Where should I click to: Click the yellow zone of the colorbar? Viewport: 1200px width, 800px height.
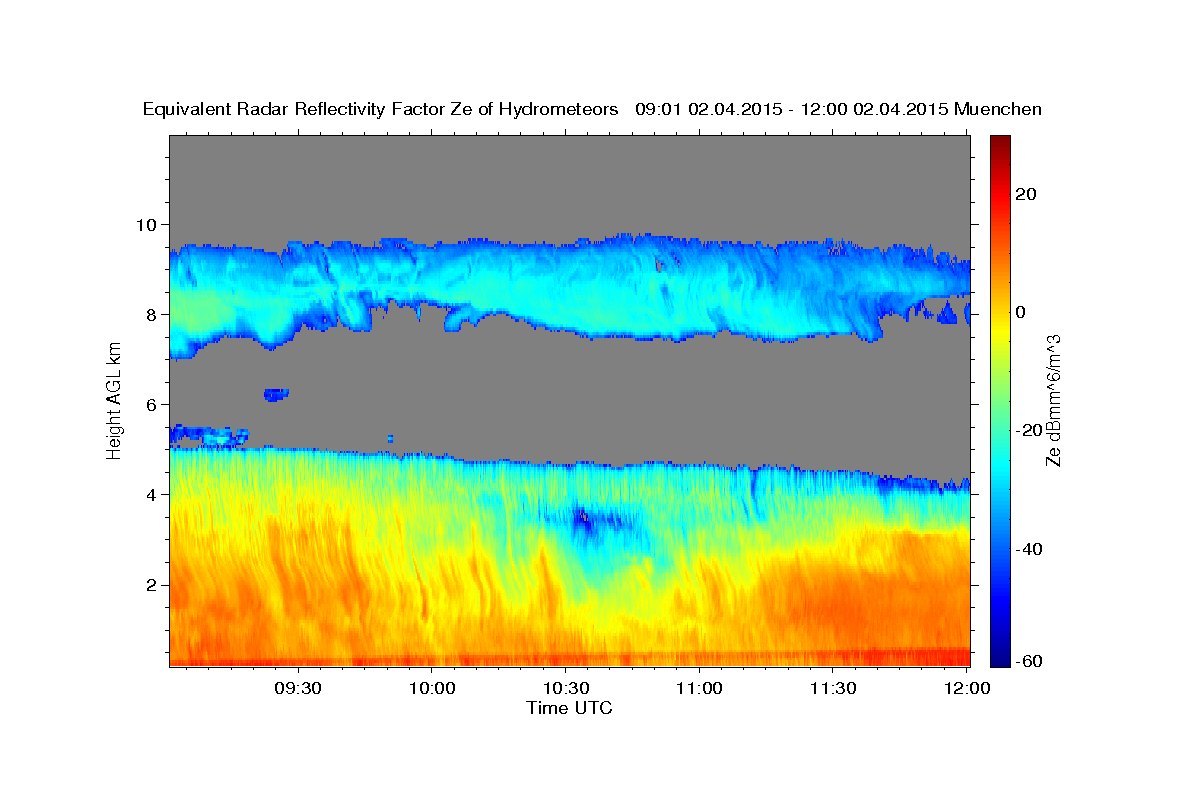coord(999,330)
